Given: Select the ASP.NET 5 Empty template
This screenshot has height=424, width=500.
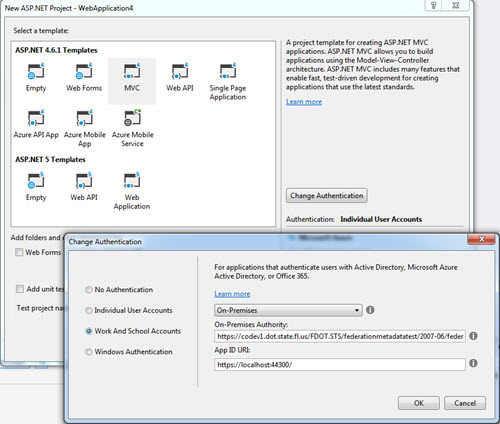Looking at the screenshot, I should pyautogui.click(x=36, y=180).
